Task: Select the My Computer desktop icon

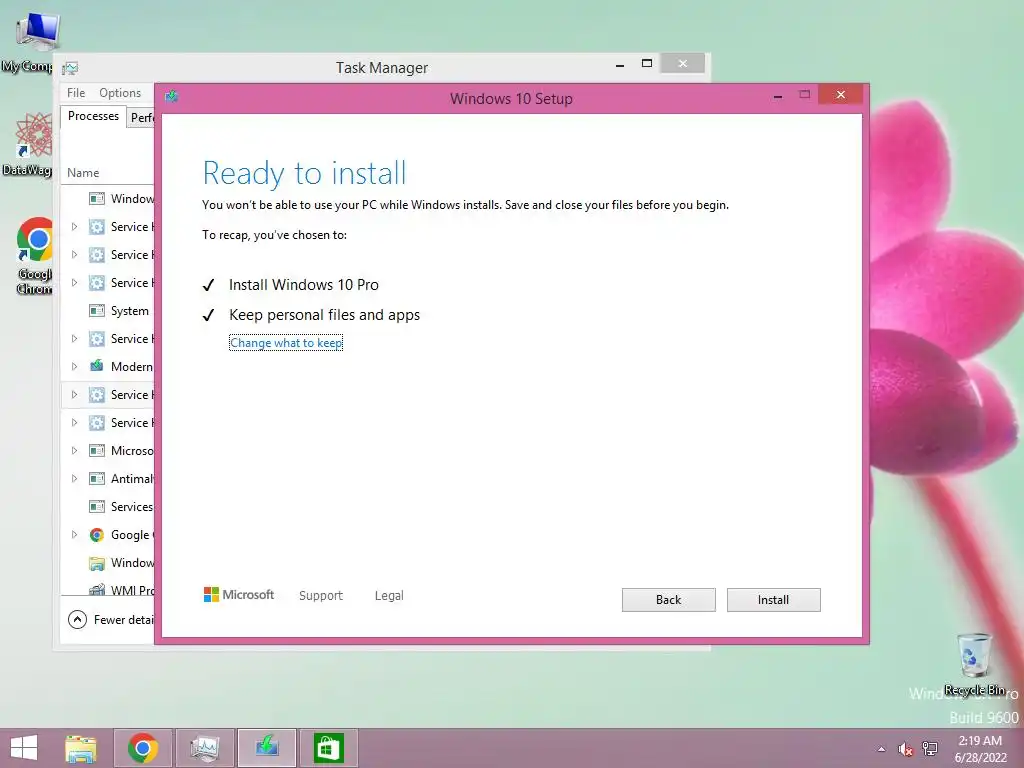Action: [29, 42]
